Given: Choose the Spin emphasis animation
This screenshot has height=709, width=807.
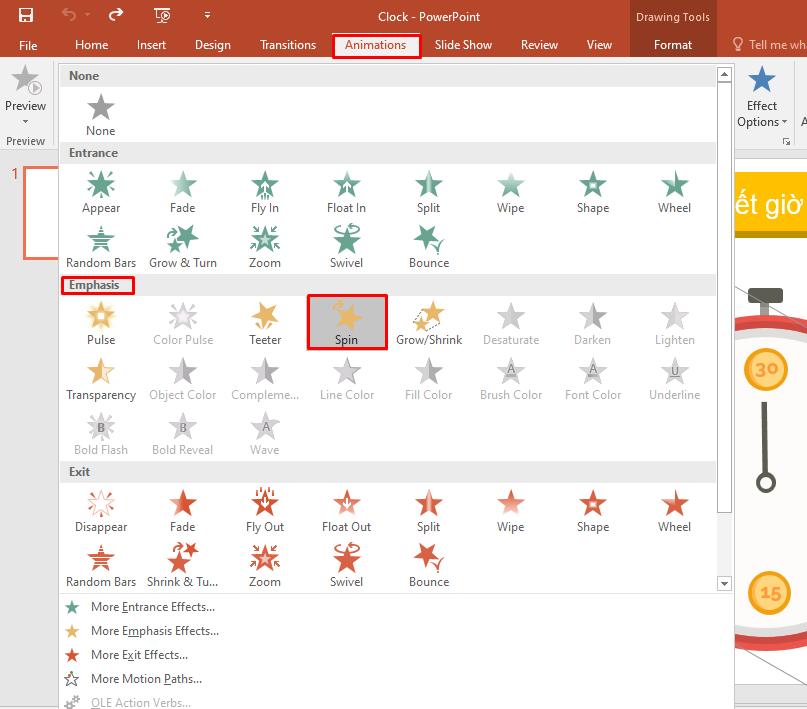Looking at the screenshot, I should tap(347, 323).
